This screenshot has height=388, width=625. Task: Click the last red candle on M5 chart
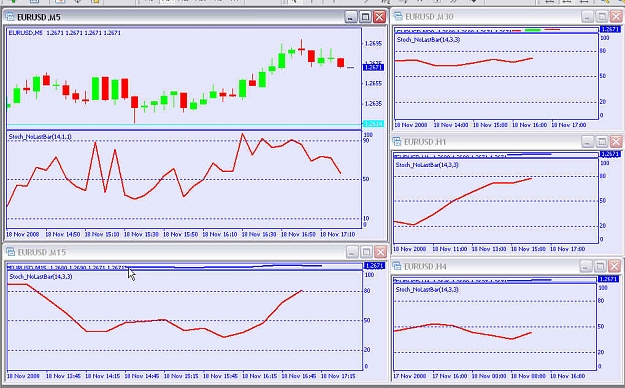(340, 63)
